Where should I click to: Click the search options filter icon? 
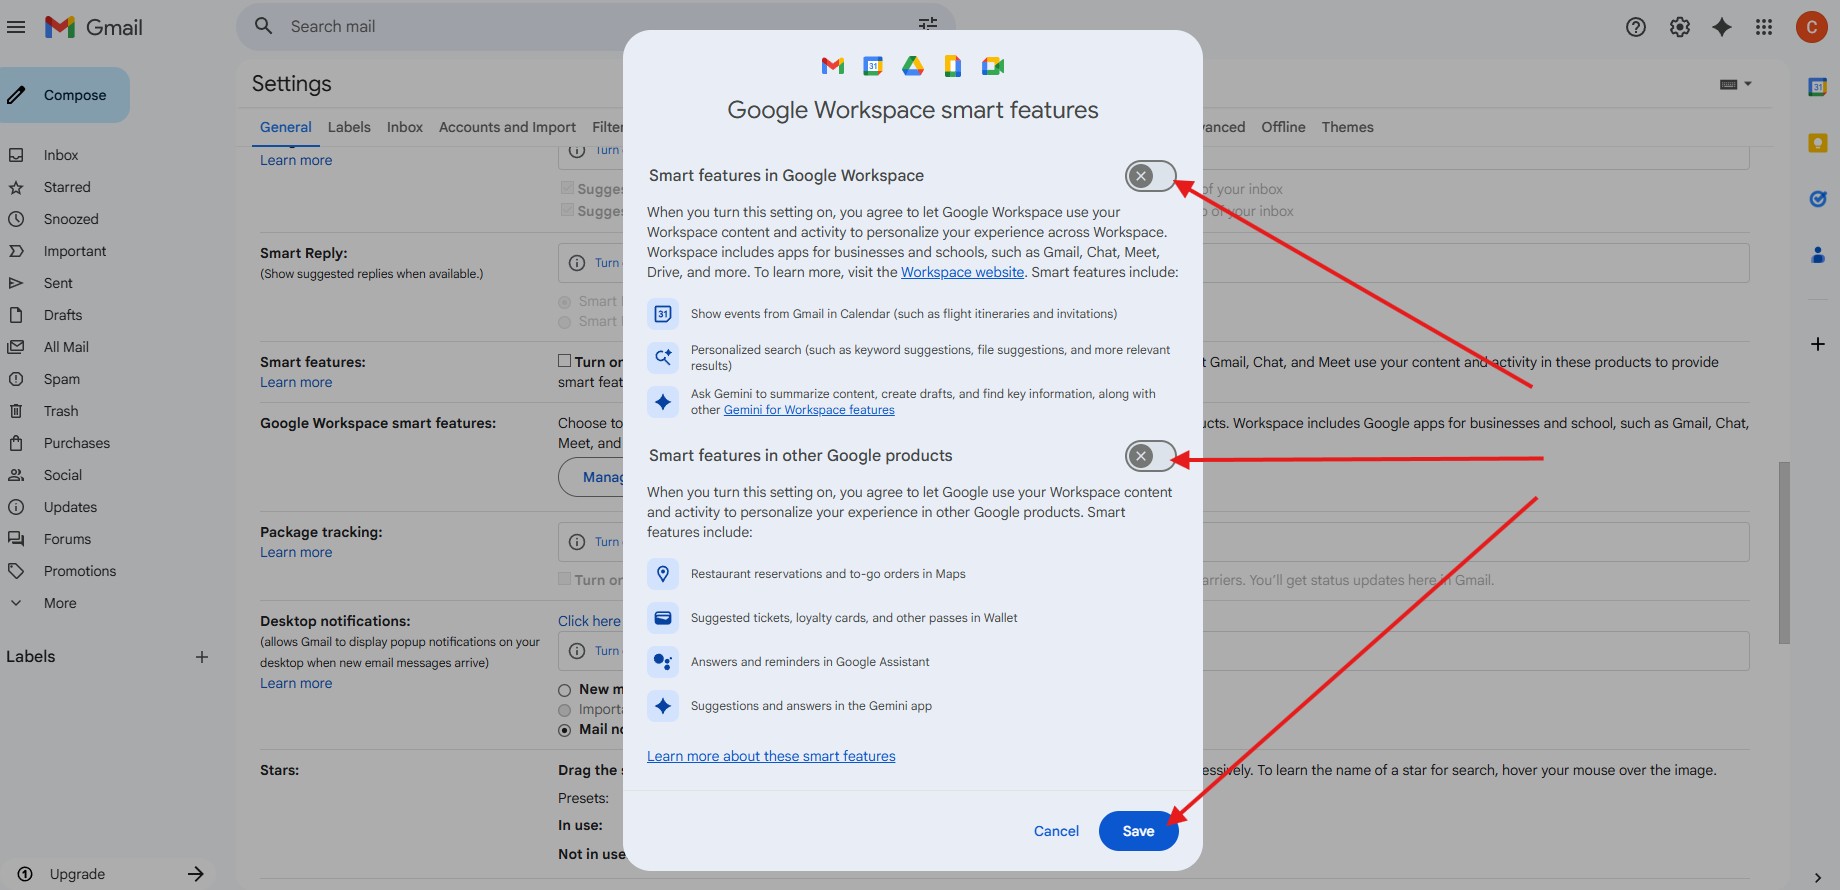coord(928,24)
